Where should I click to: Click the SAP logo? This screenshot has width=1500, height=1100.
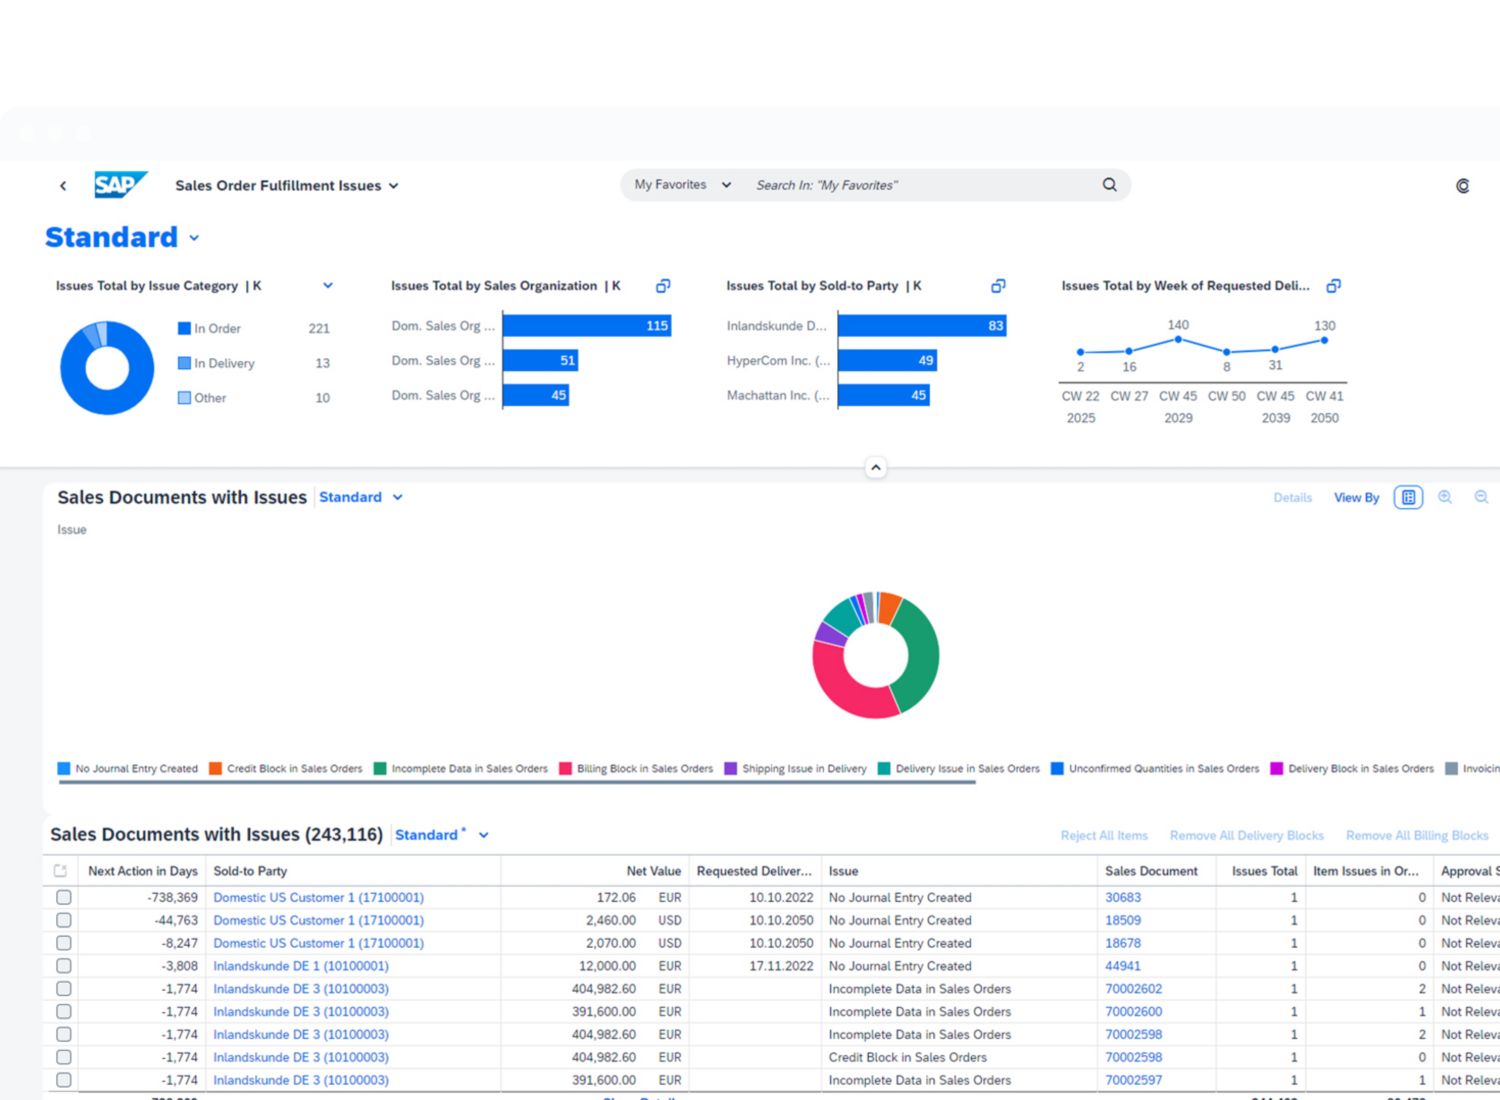point(120,185)
